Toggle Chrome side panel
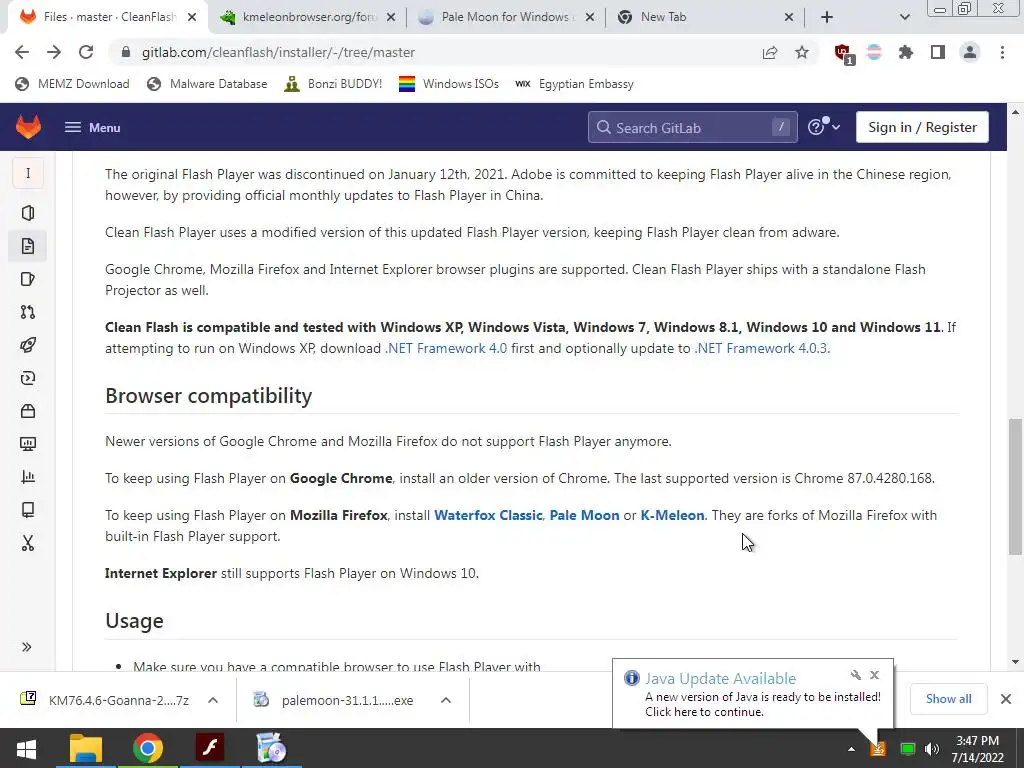This screenshot has width=1024, height=768. (x=938, y=52)
